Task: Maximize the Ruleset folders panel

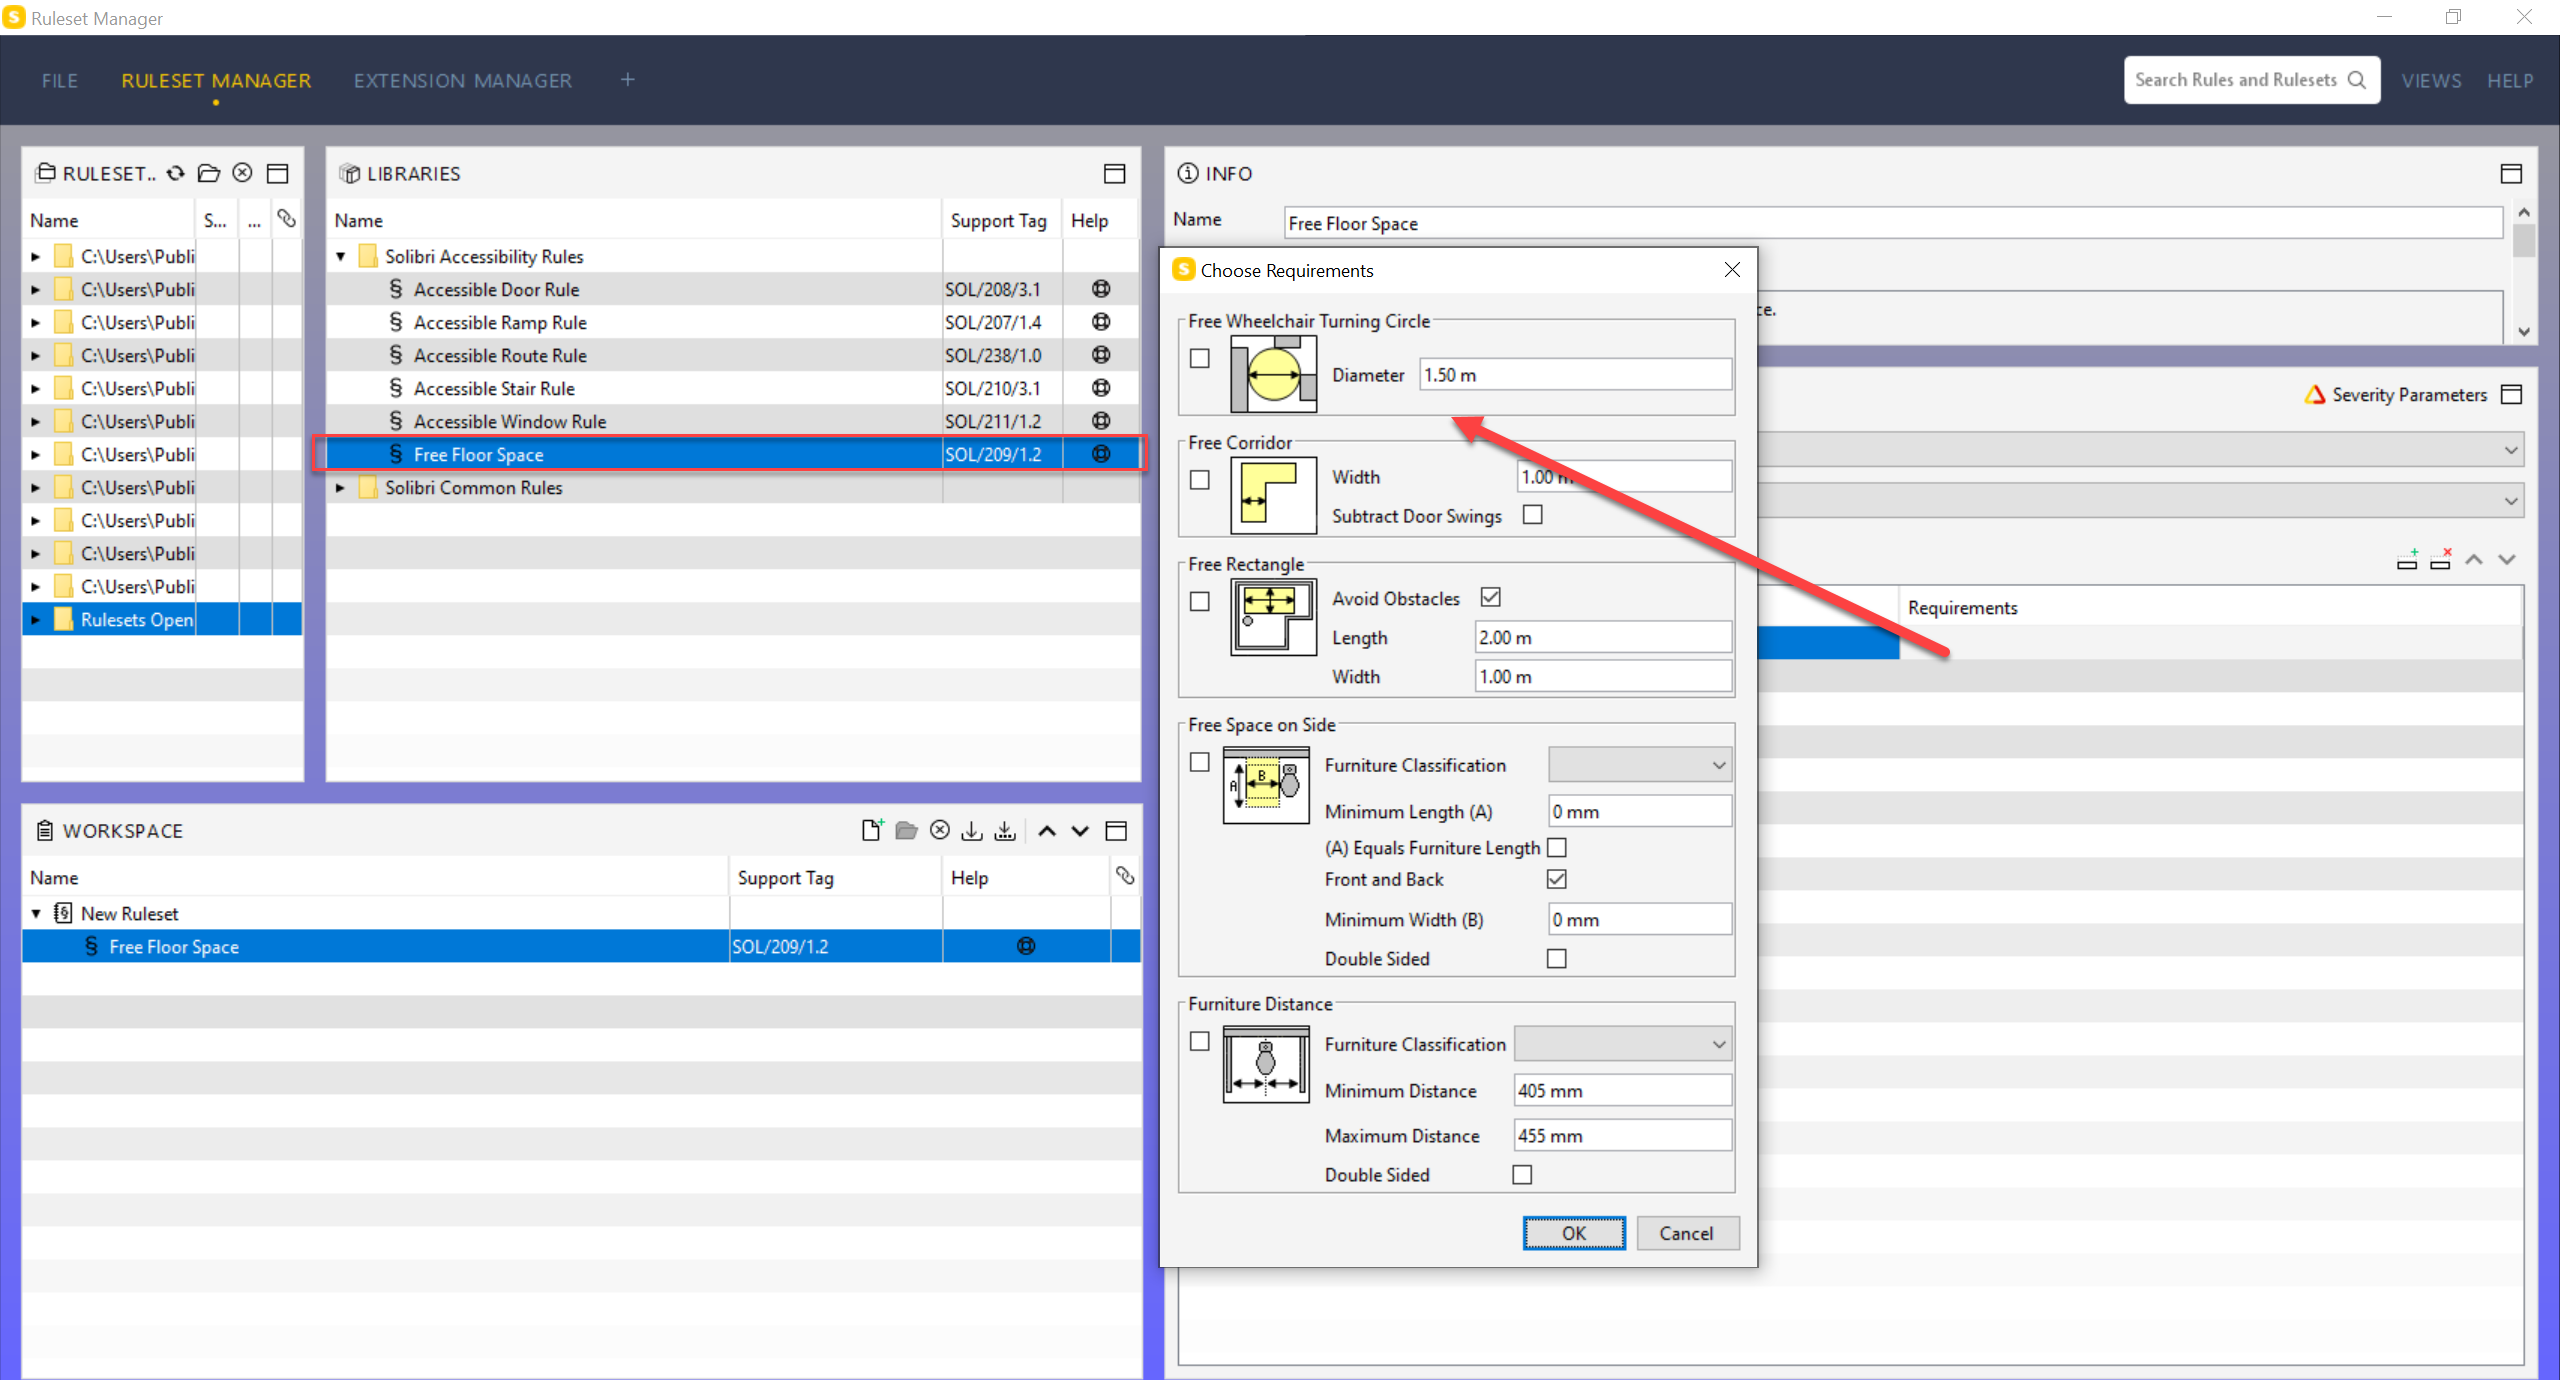Action: (x=278, y=173)
